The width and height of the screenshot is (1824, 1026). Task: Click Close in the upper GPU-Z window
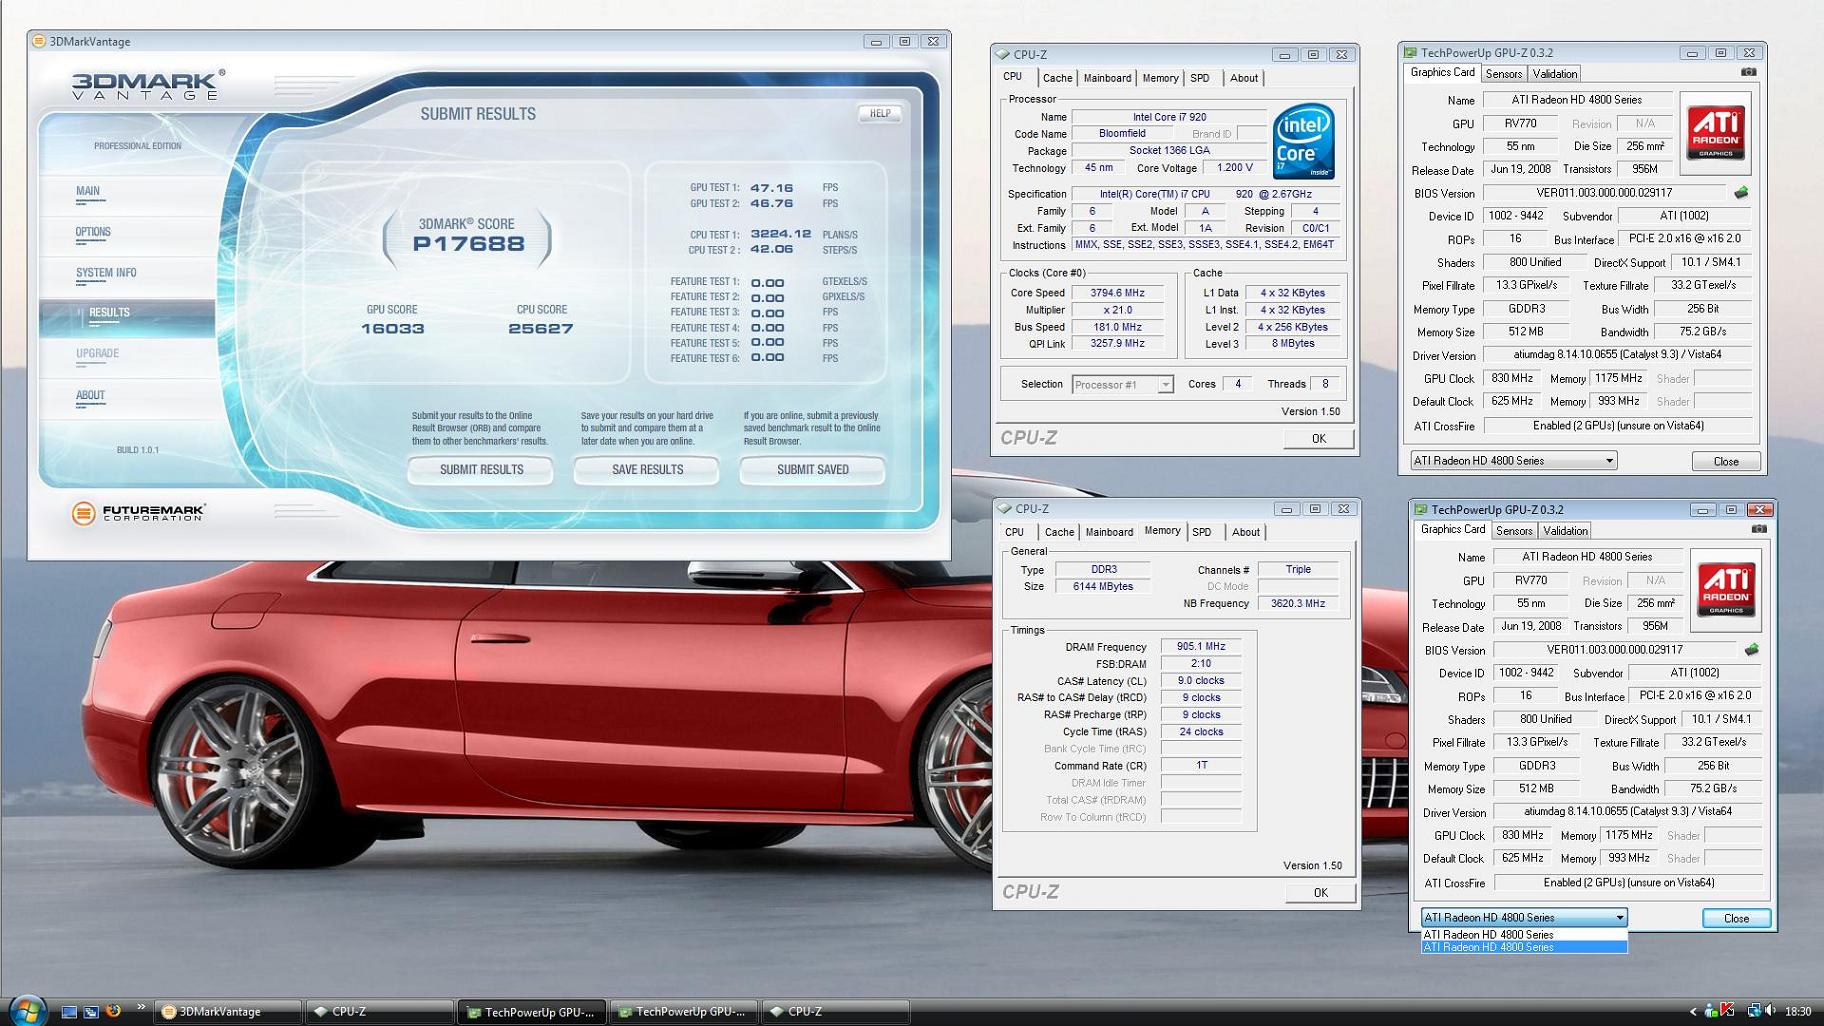pos(1726,461)
